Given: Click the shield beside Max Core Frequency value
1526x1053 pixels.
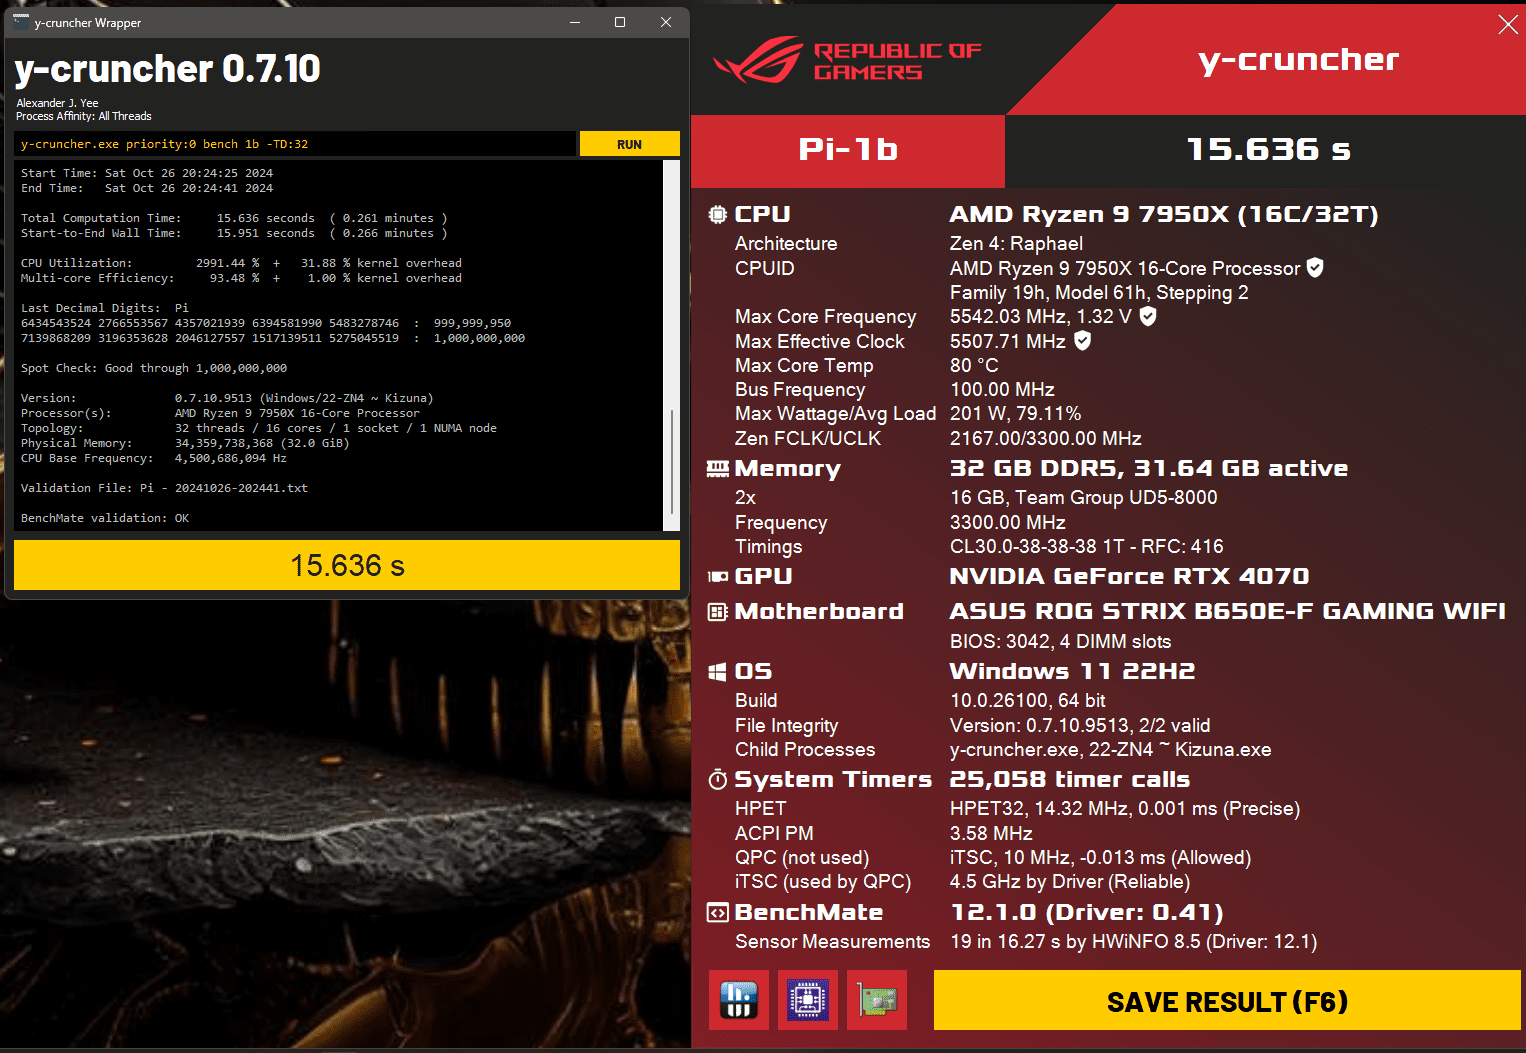Looking at the screenshot, I should tap(1148, 316).
